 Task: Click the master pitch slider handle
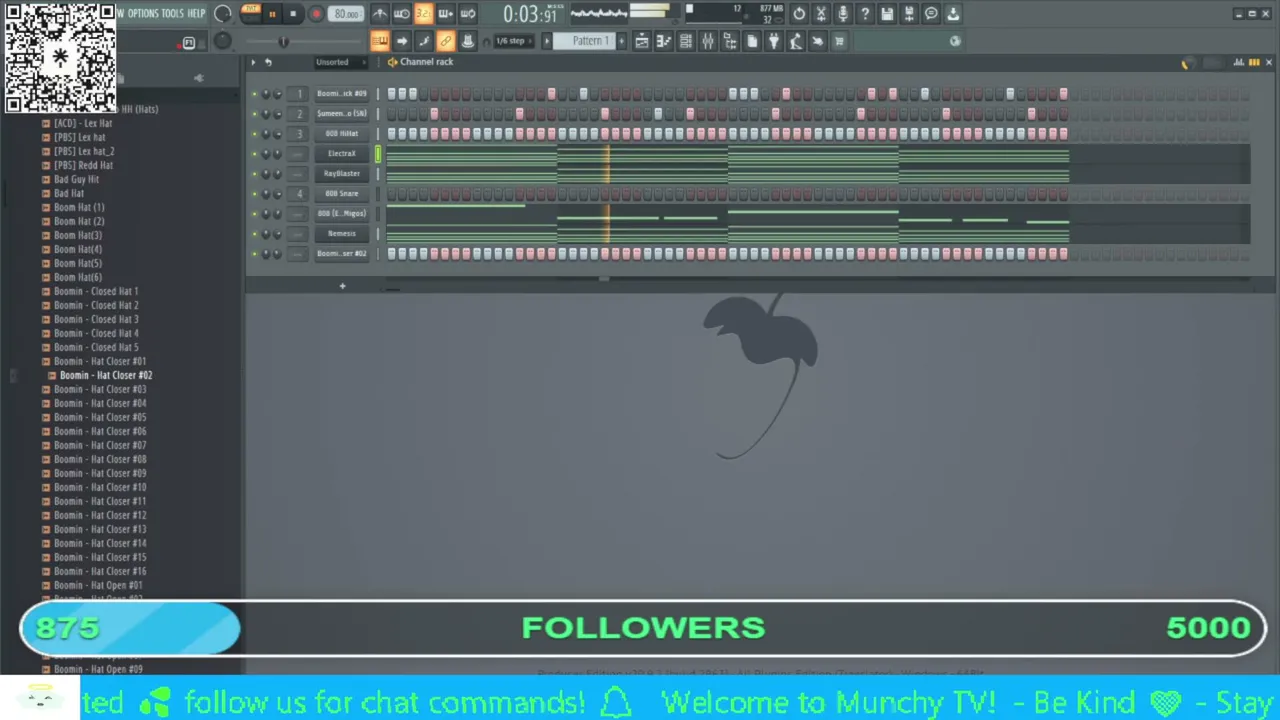pos(283,41)
